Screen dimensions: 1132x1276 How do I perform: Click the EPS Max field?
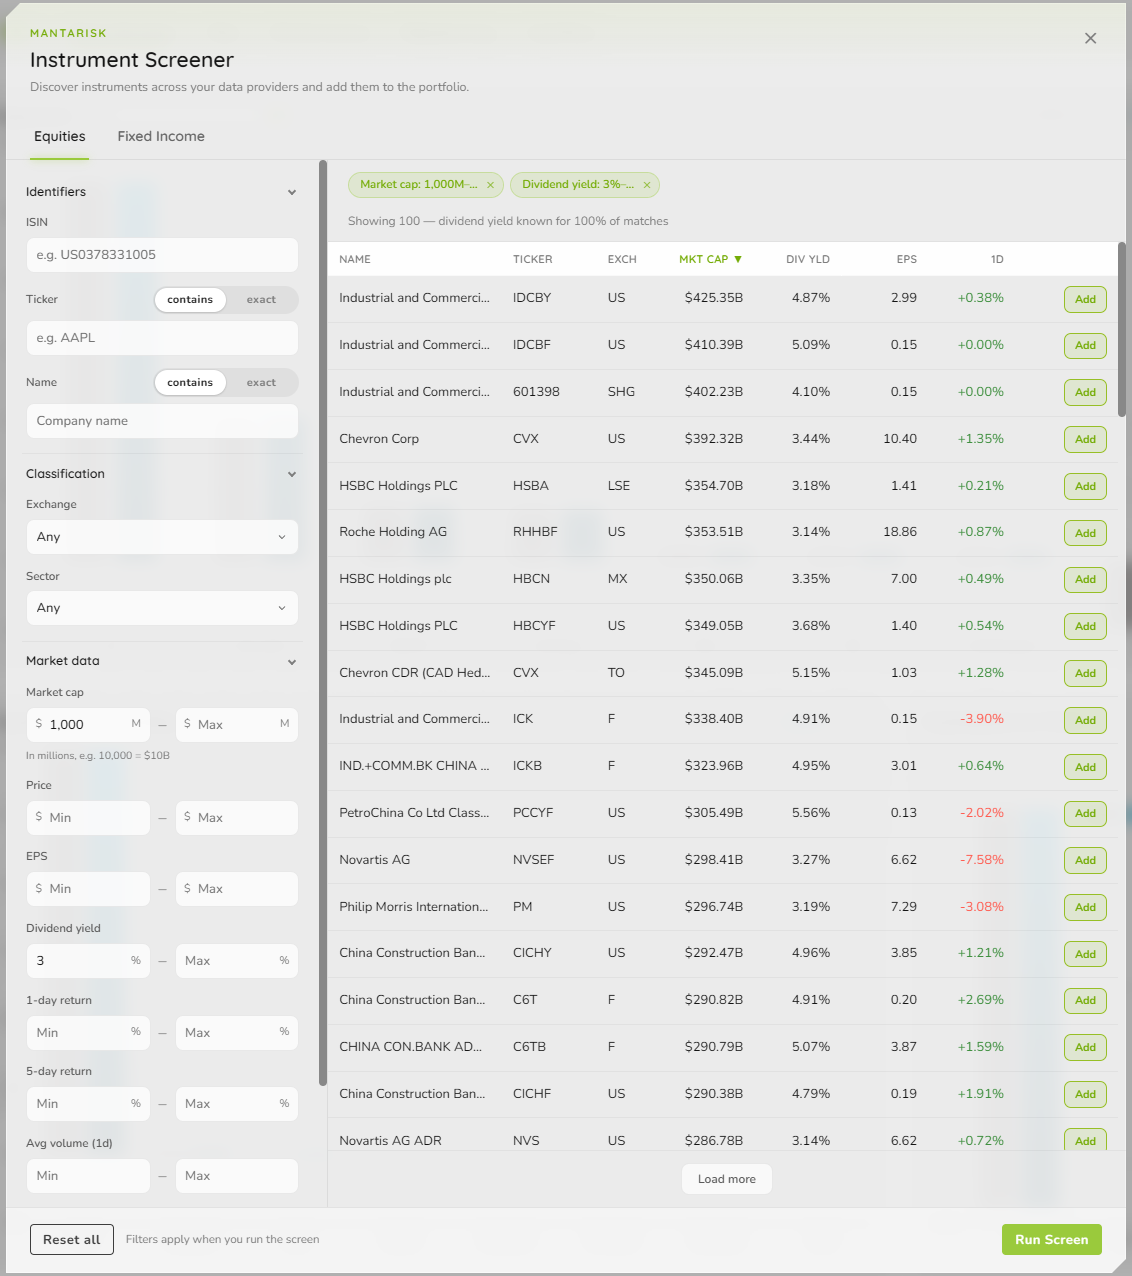click(237, 888)
